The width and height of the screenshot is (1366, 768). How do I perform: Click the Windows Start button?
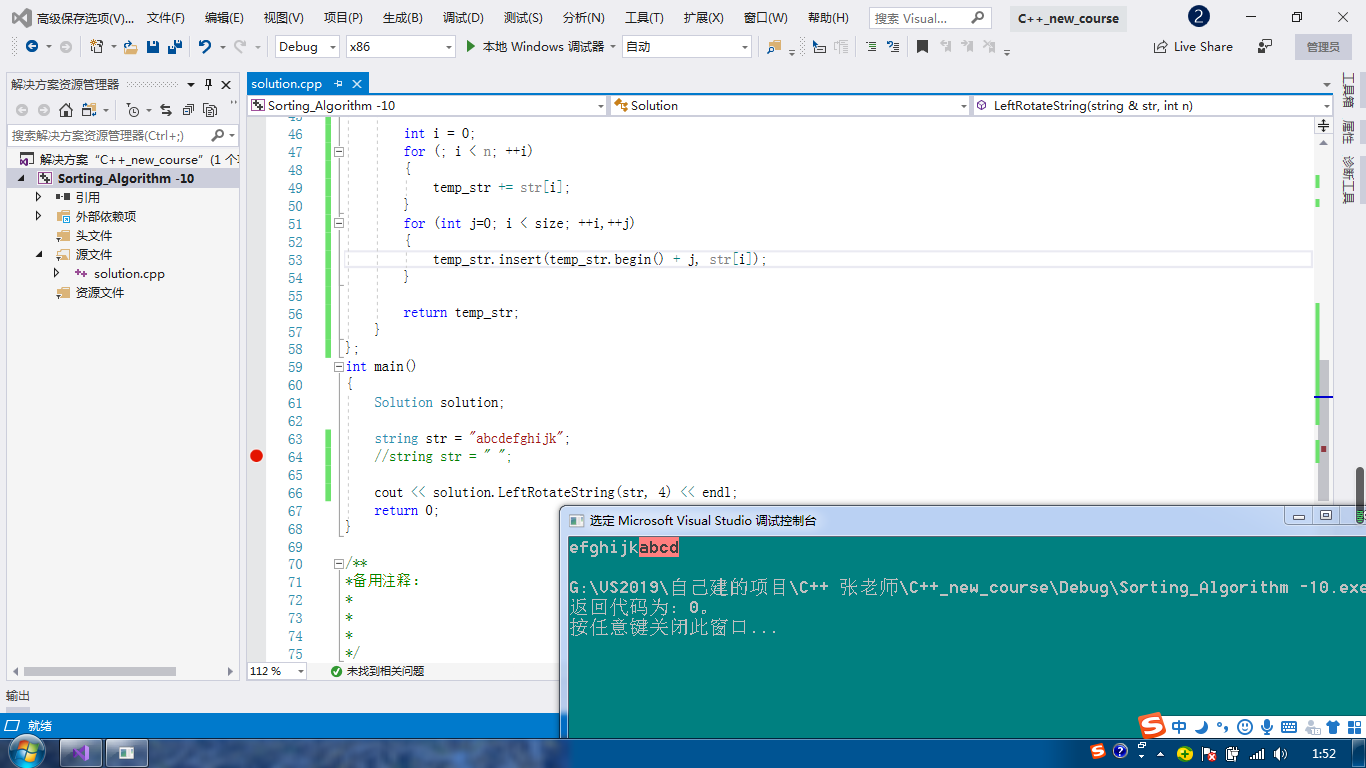[x=27, y=752]
